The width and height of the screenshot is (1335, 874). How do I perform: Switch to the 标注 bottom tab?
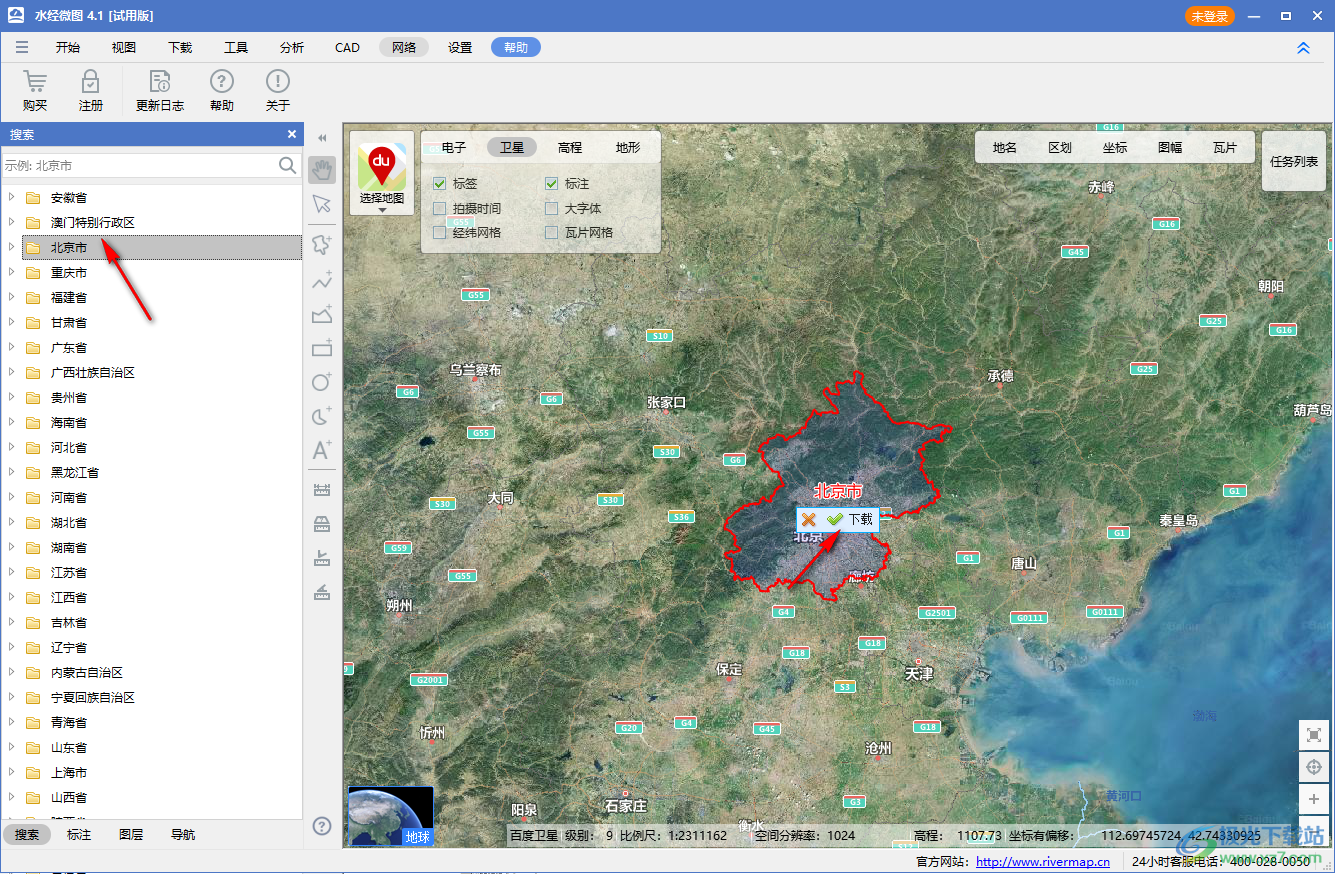tap(79, 834)
